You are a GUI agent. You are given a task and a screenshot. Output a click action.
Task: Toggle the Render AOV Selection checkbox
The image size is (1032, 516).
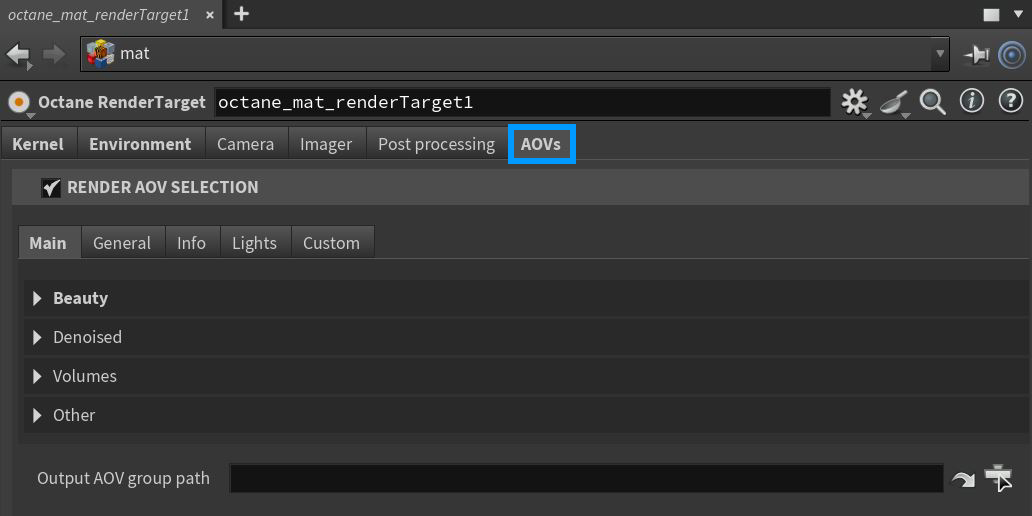click(51, 187)
